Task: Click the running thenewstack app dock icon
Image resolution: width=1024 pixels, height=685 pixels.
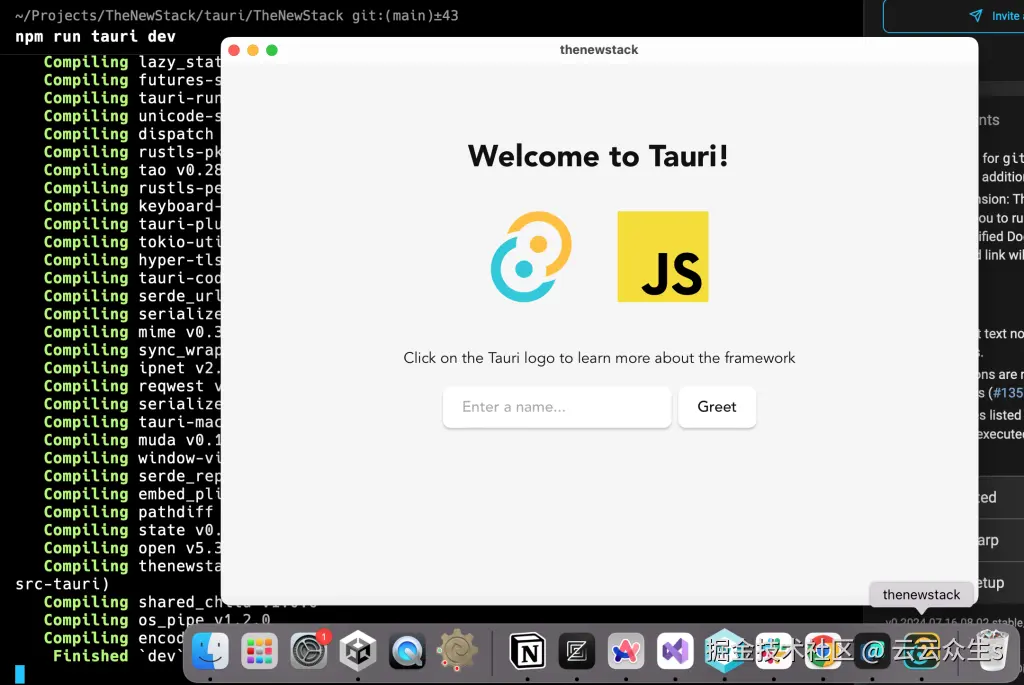Action: [x=921, y=651]
